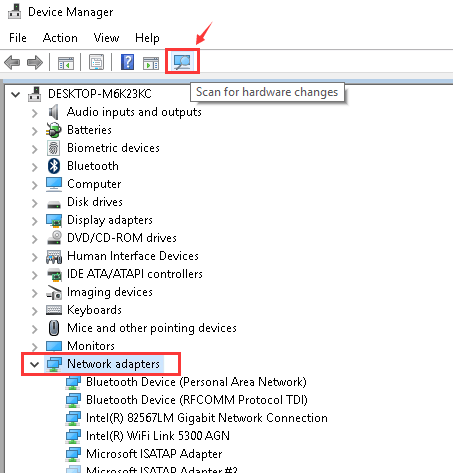453x473 pixels.
Task: Collapse the Network adapters category
Action: pos(34,364)
